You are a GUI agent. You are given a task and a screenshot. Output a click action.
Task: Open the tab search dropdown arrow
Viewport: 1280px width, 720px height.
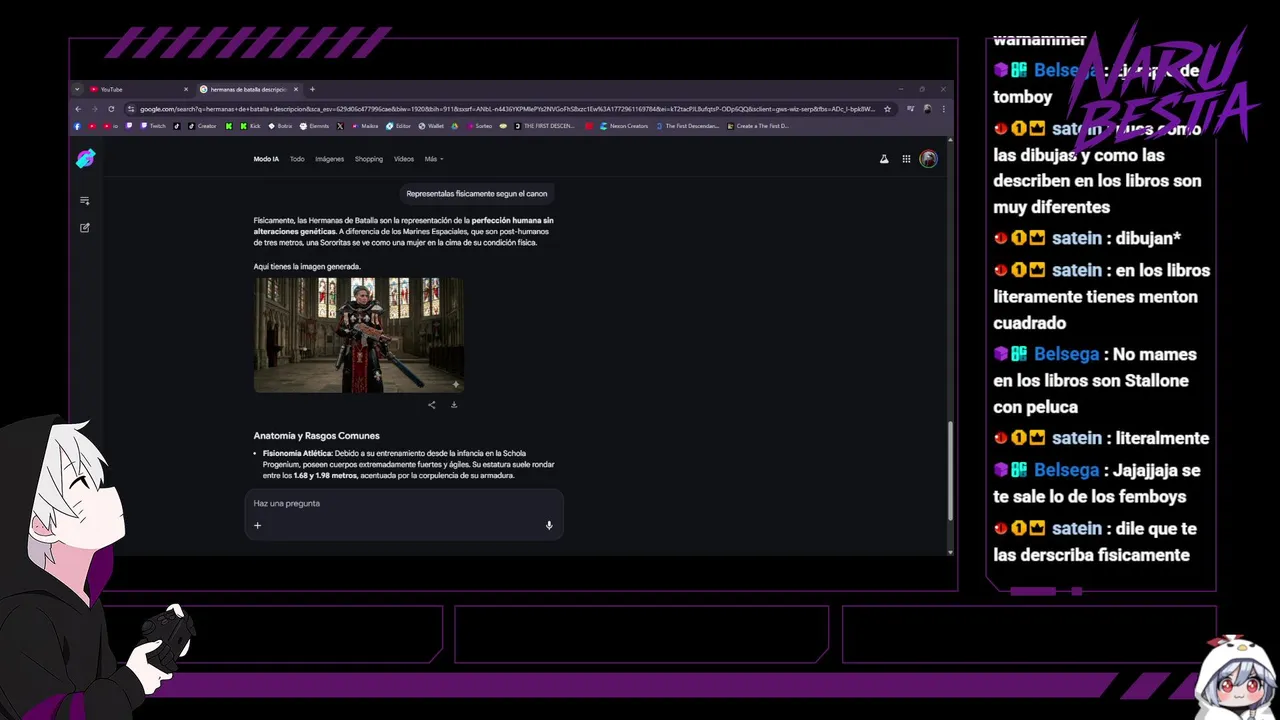pyautogui.click(x=77, y=89)
